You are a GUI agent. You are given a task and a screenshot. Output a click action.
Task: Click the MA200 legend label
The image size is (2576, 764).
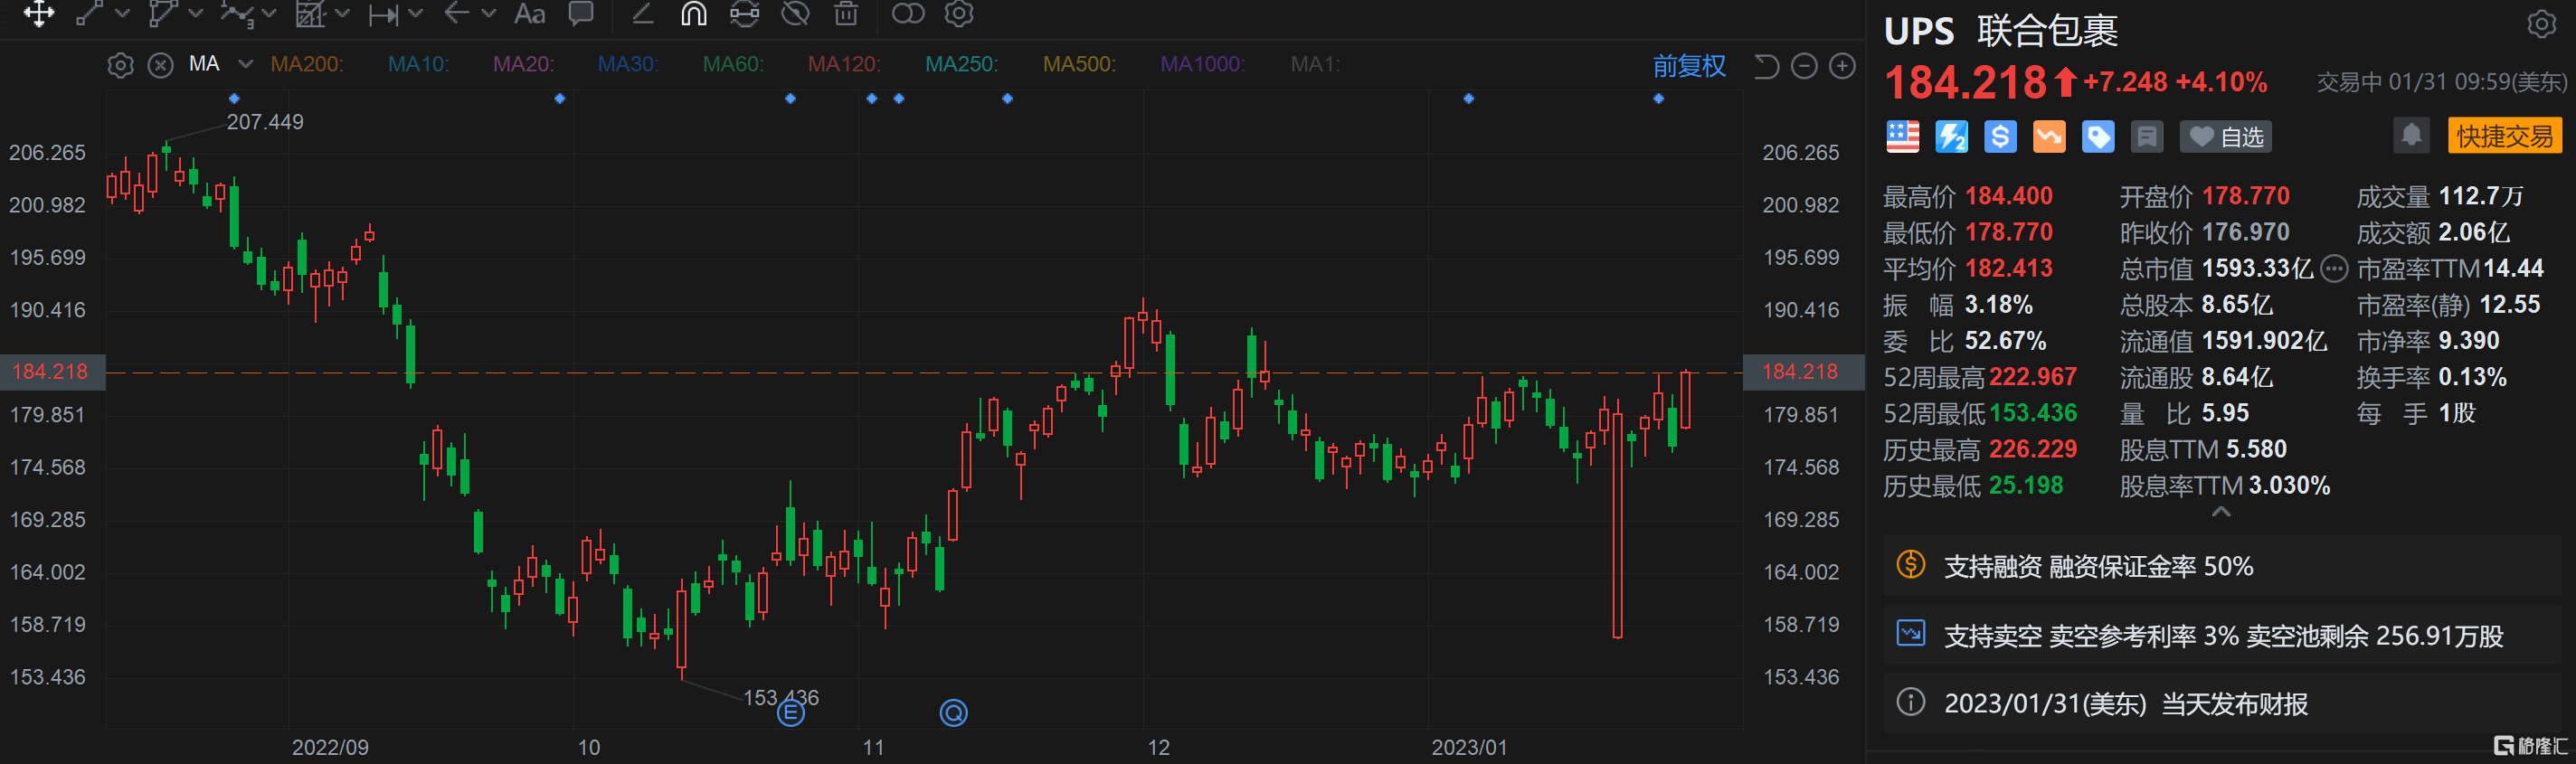coord(306,65)
